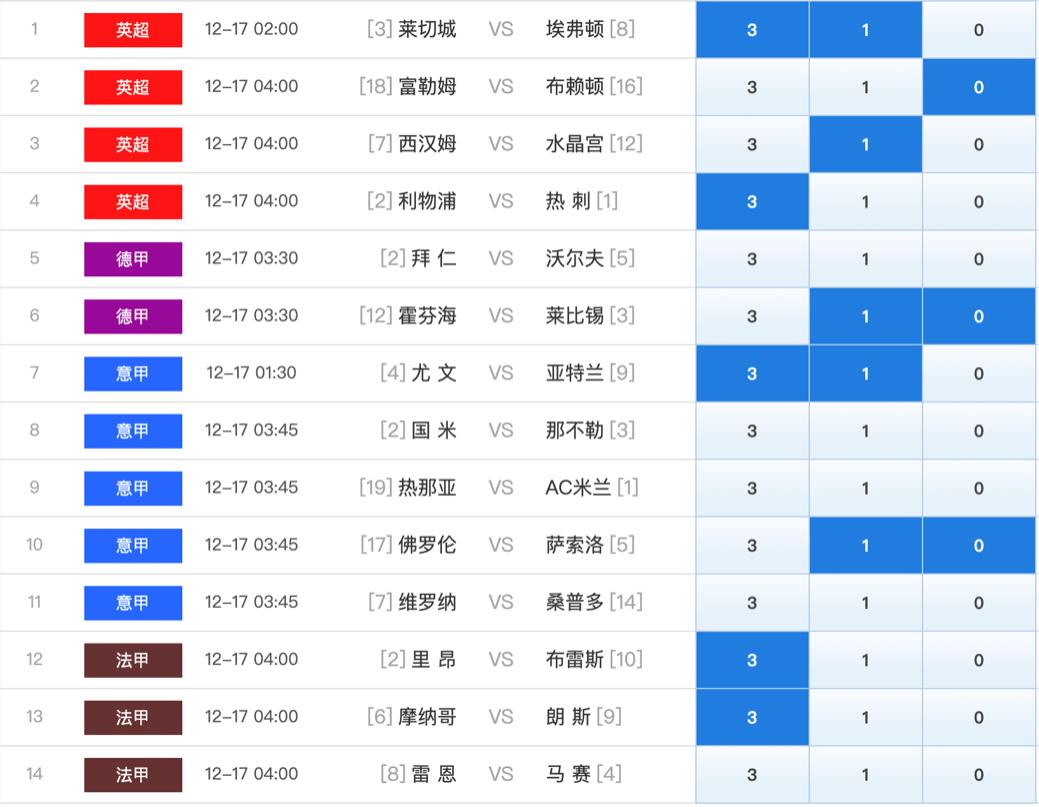Click home team name 国米
This screenshot has width=1039, height=807.
434,430
